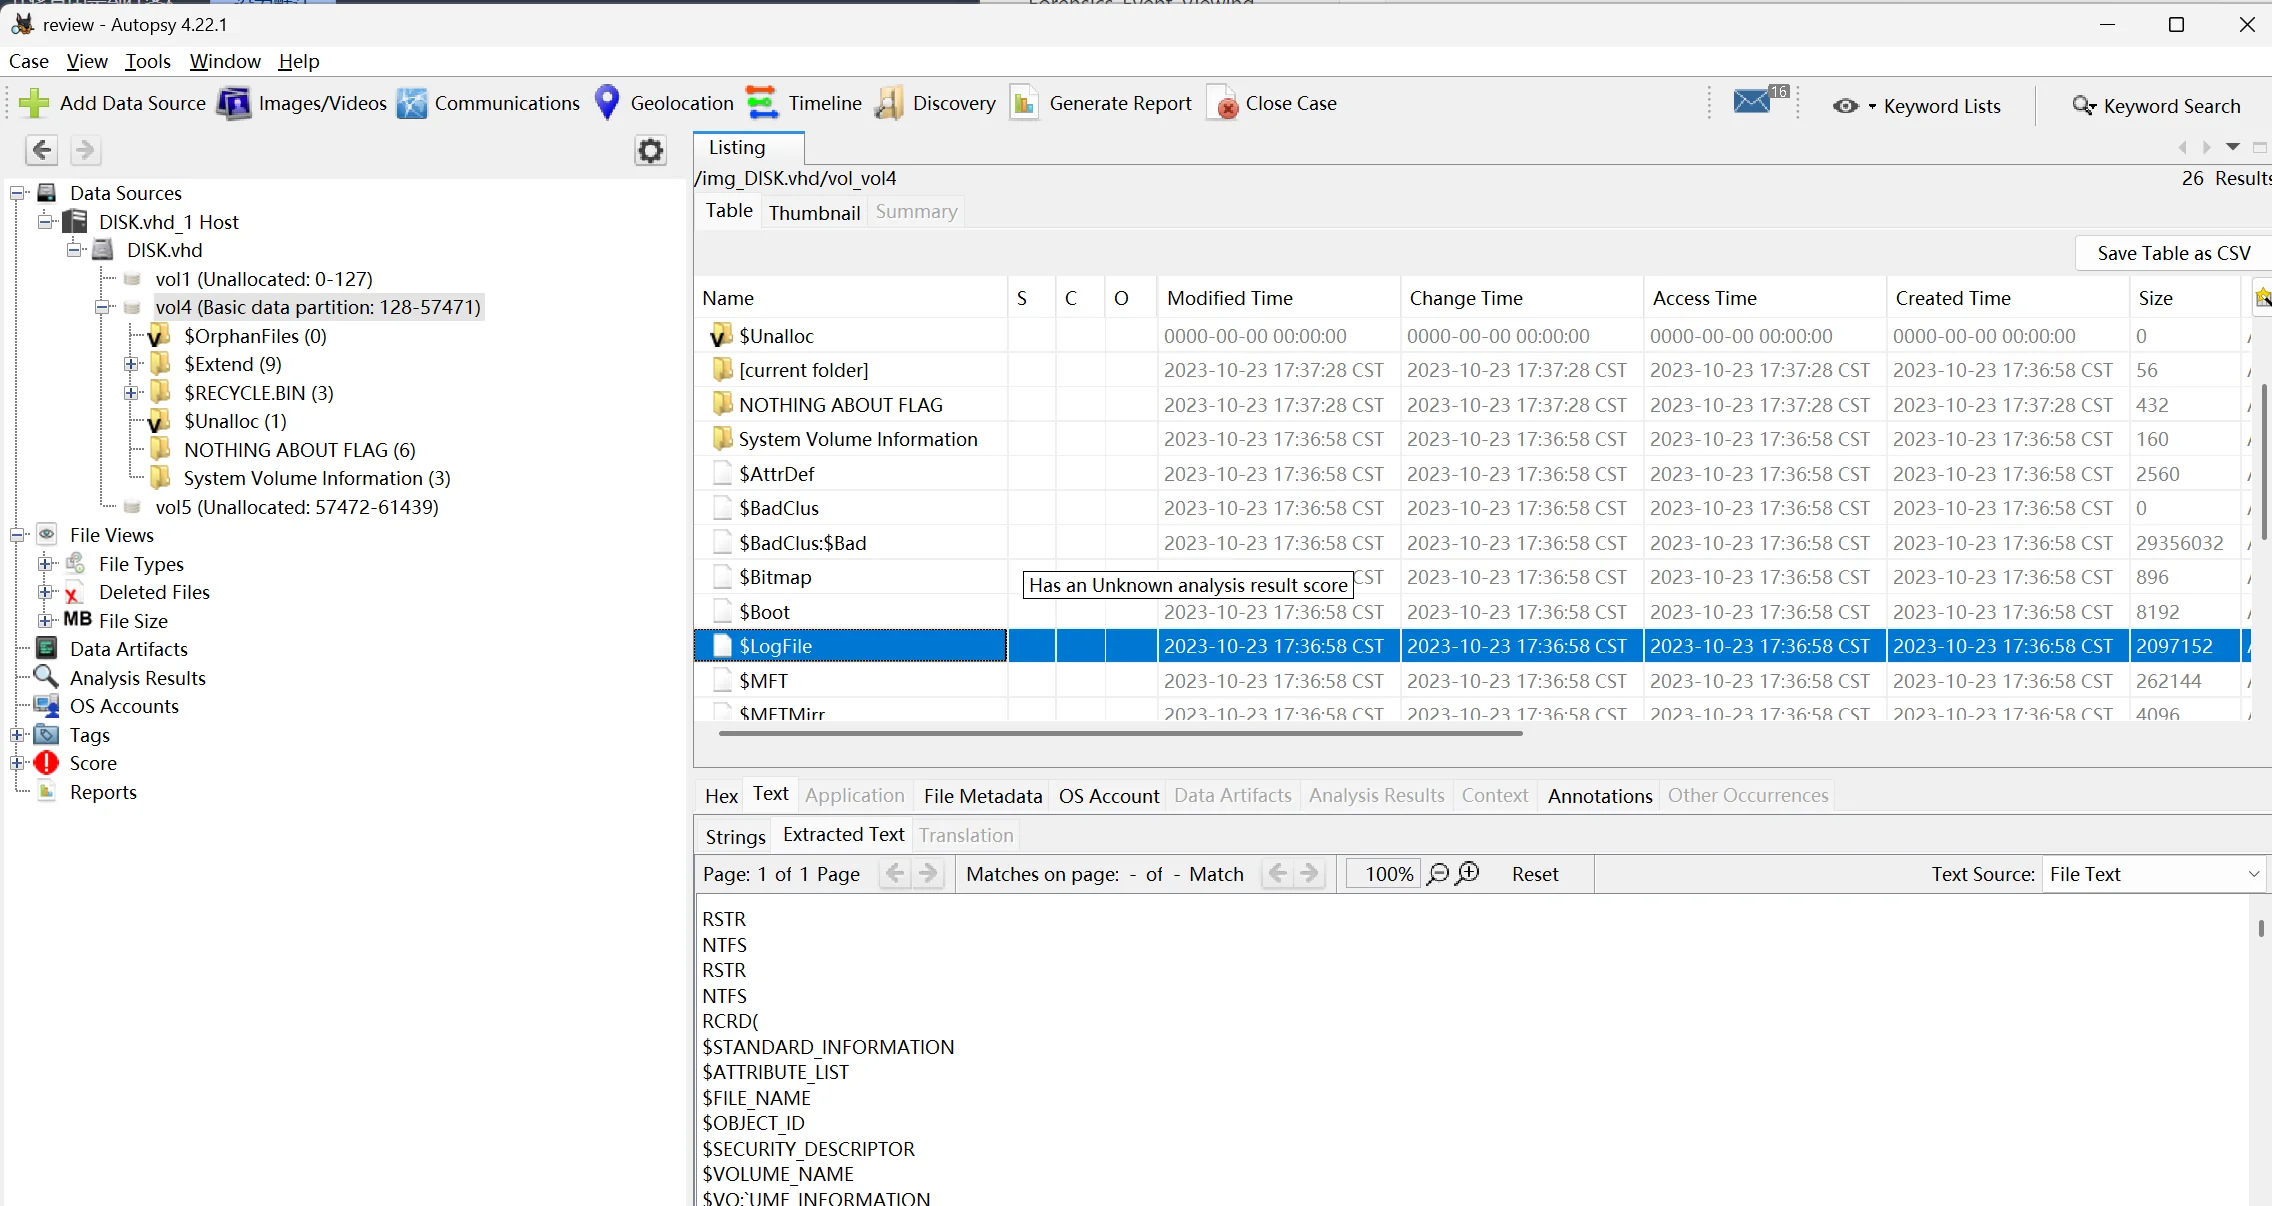This screenshot has width=2272, height=1206.
Task: Open Discovery tool icon
Action: click(889, 103)
